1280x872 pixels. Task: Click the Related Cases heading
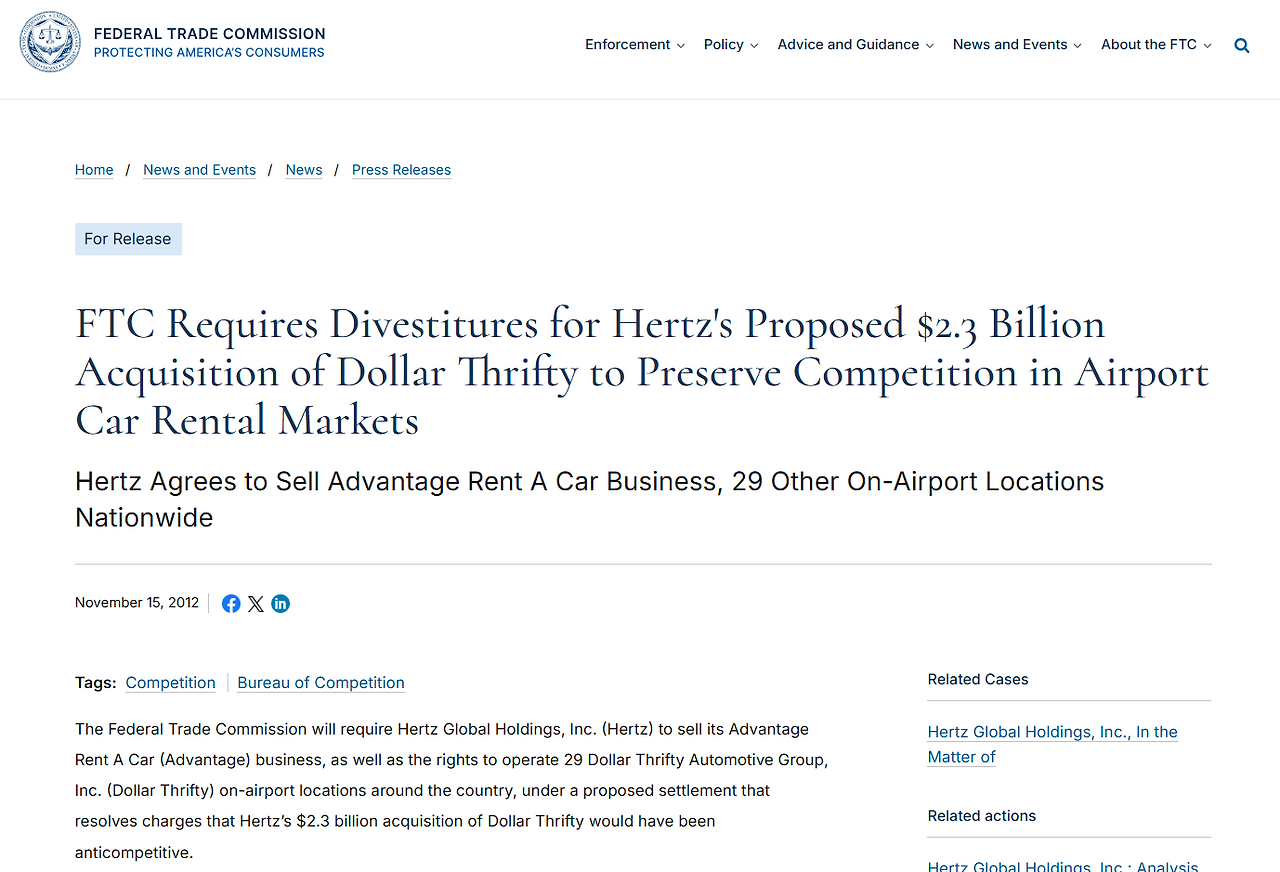(x=978, y=679)
